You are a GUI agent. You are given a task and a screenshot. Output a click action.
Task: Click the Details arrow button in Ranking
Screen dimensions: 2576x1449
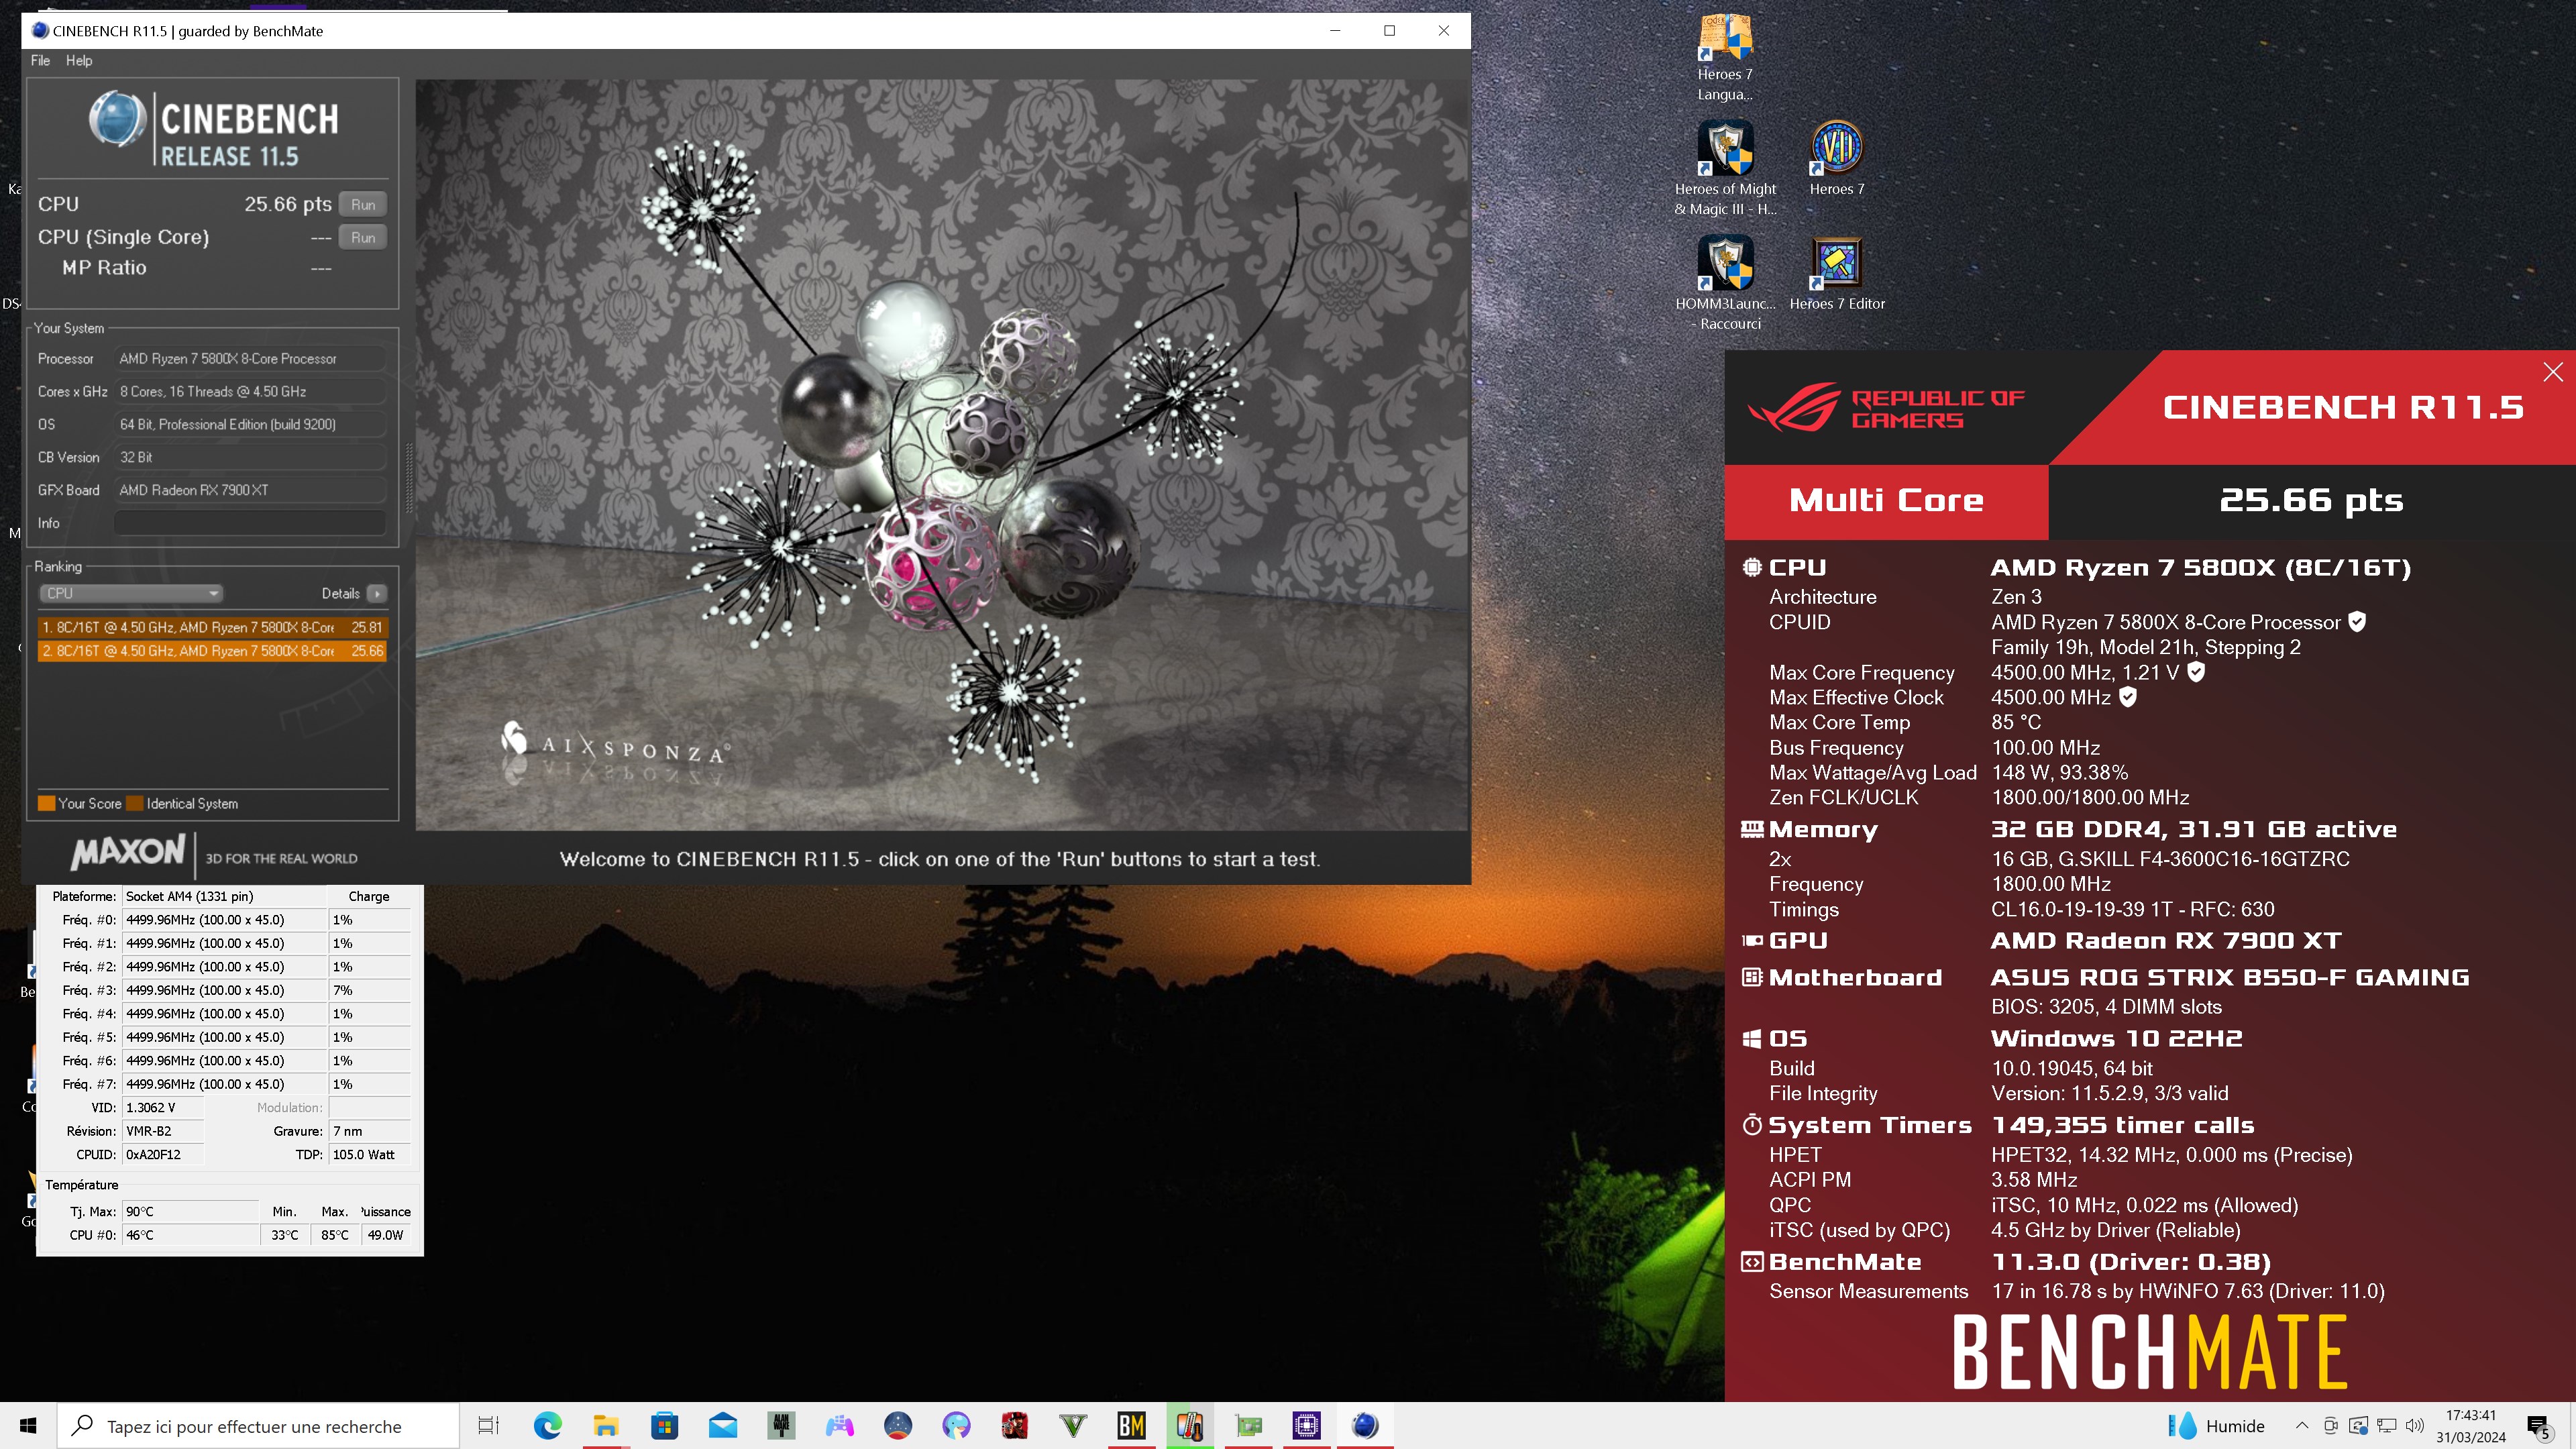click(377, 593)
